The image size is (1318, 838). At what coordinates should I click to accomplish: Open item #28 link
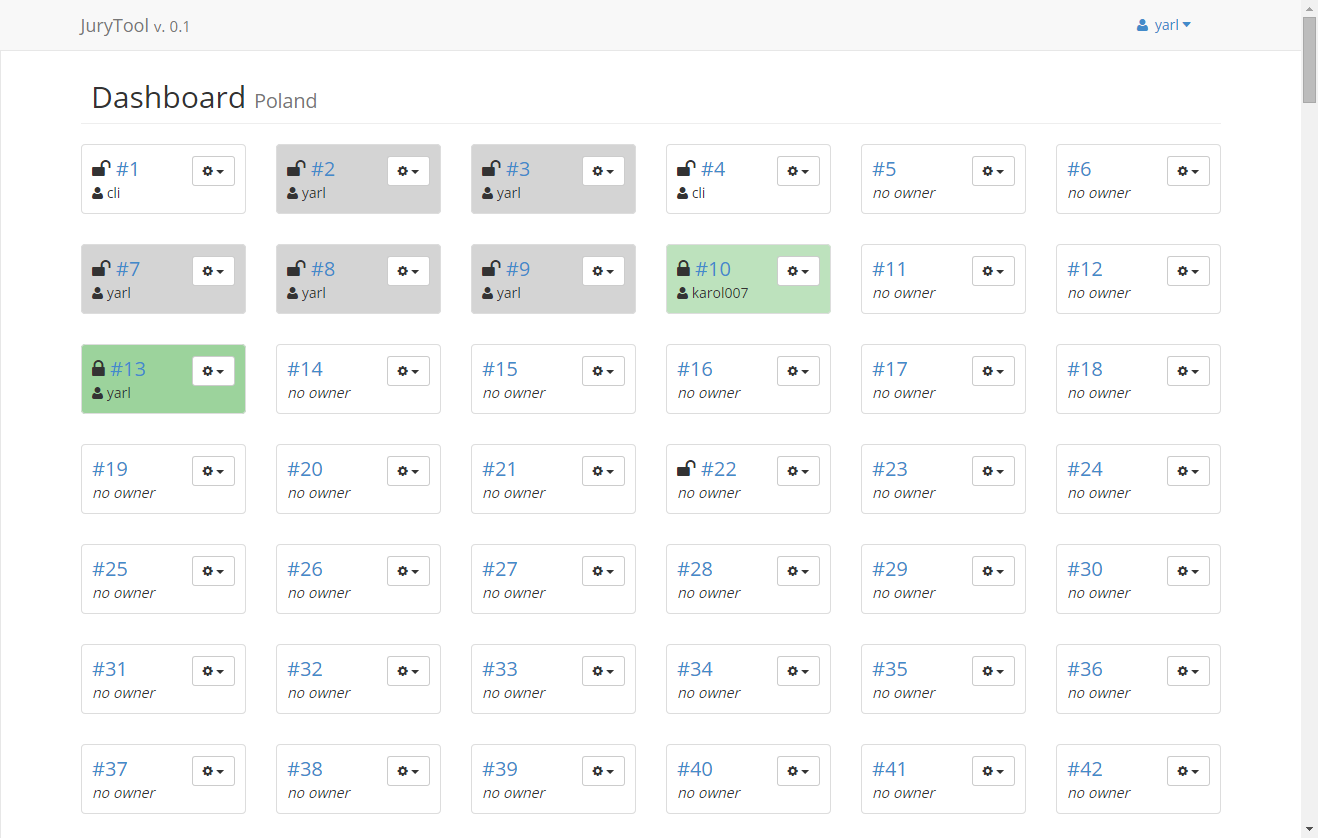[x=695, y=569]
